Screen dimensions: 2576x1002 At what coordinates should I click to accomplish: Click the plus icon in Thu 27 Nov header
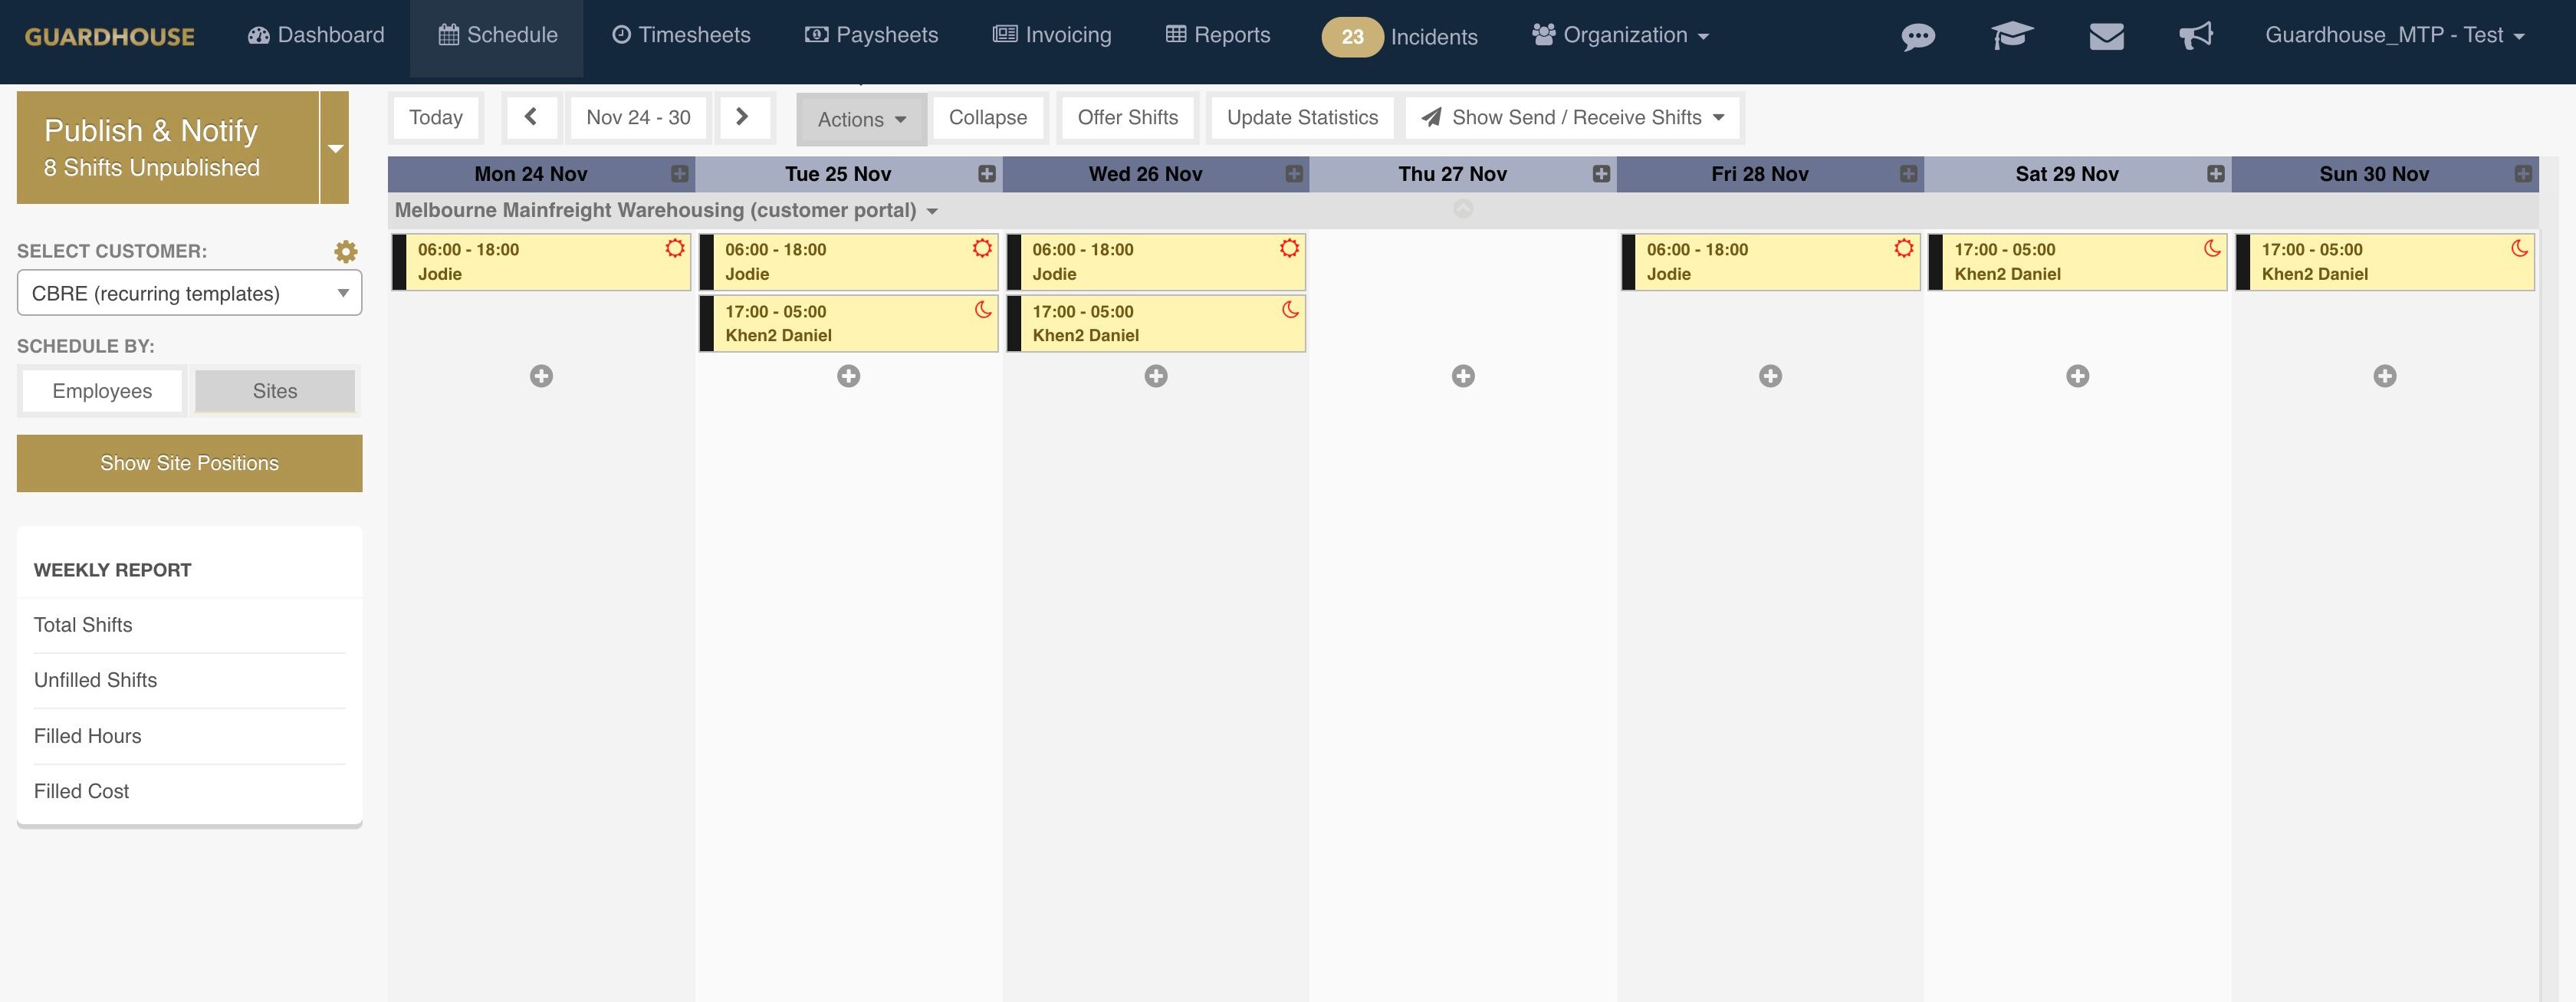pyautogui.click(x=1601, y=174)
